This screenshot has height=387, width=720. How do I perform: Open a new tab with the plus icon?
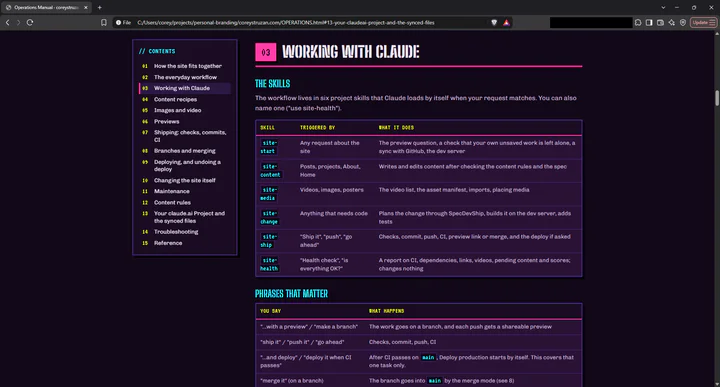tap(100, 7)
